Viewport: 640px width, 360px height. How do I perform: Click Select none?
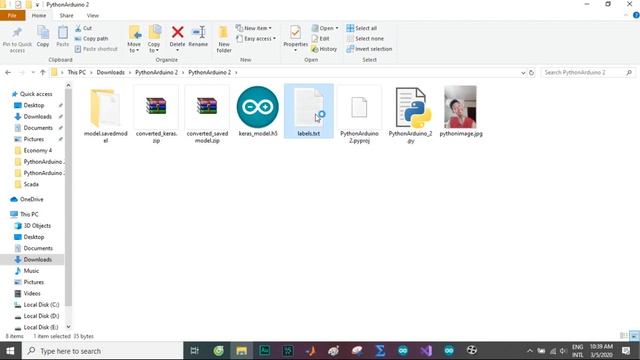click(365, 38)
